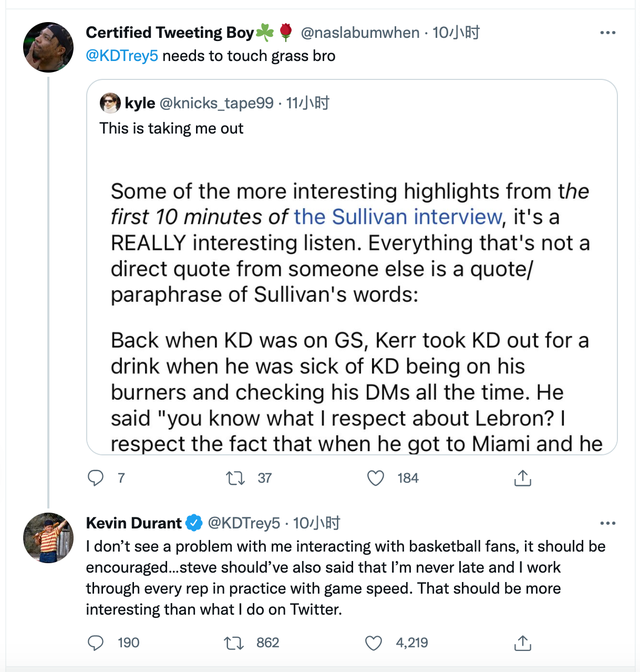Screen dimensions: 640x672
Task: Open kyle's small profile avatar
Action: (110, 103)
